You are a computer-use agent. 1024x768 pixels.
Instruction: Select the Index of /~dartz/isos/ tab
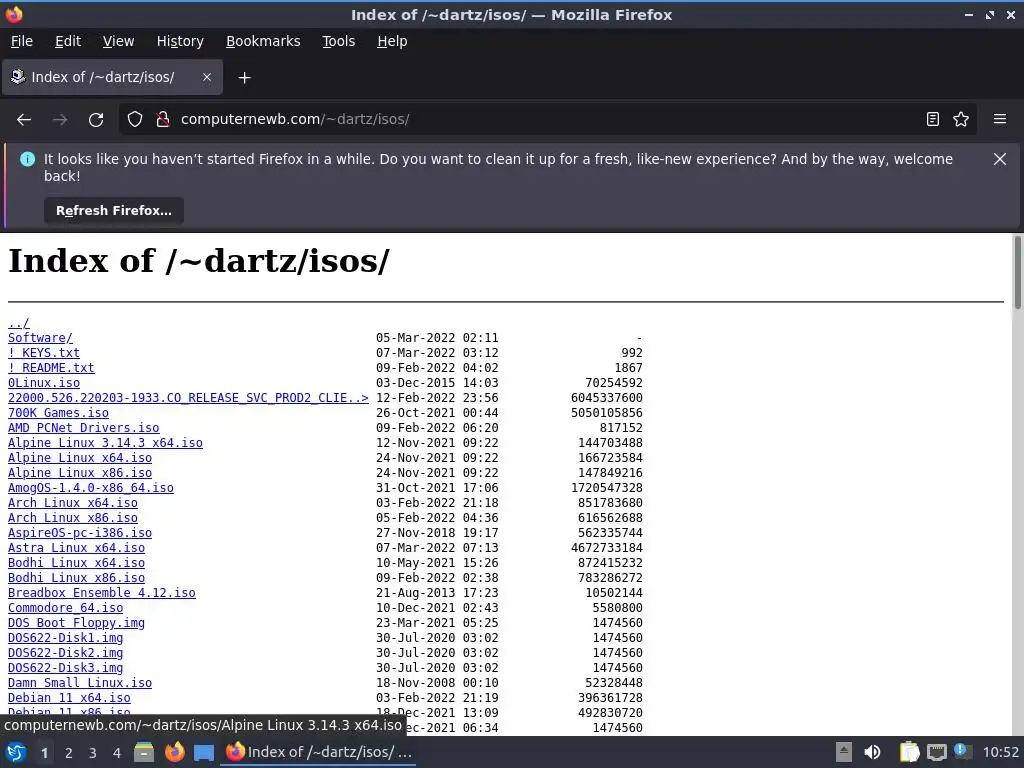[x=112, y=77]
